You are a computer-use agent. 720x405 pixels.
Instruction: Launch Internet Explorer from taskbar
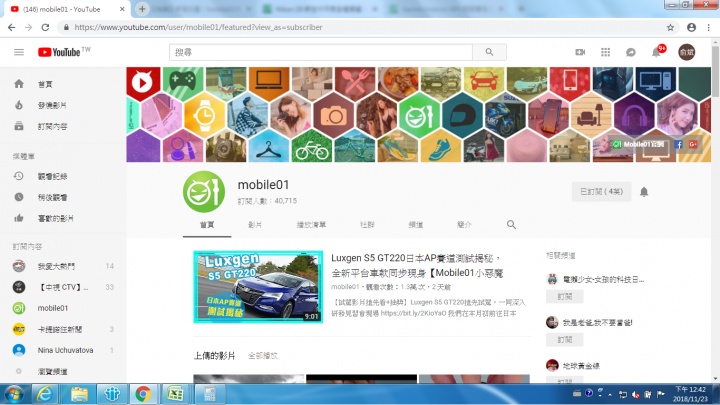point(44,394)
